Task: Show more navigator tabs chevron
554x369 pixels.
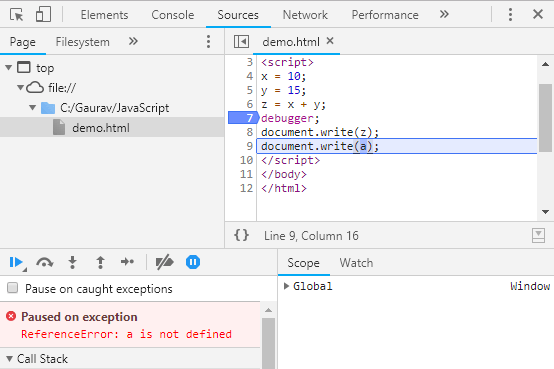Action: click(133, 41)
